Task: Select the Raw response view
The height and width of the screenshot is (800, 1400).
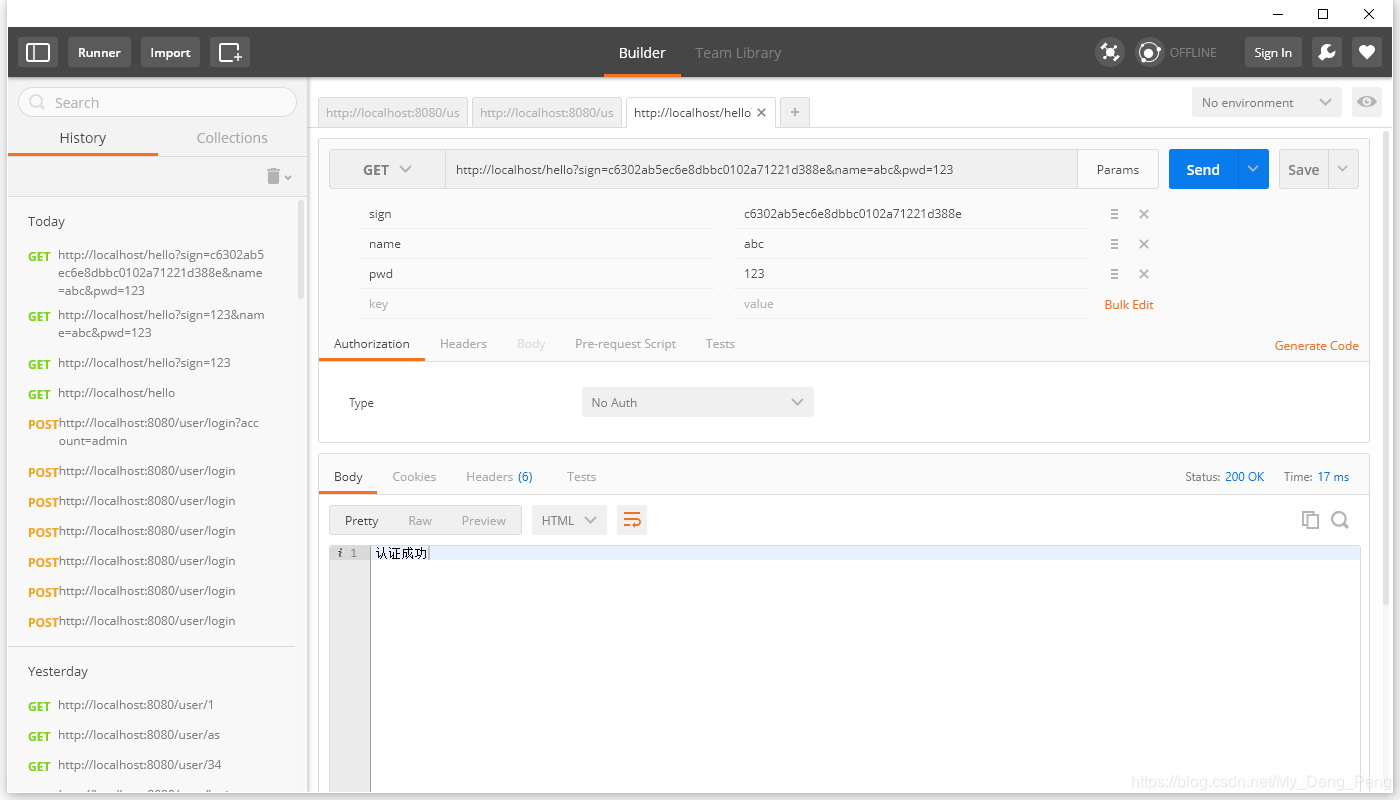Action: tap(420, 520)
